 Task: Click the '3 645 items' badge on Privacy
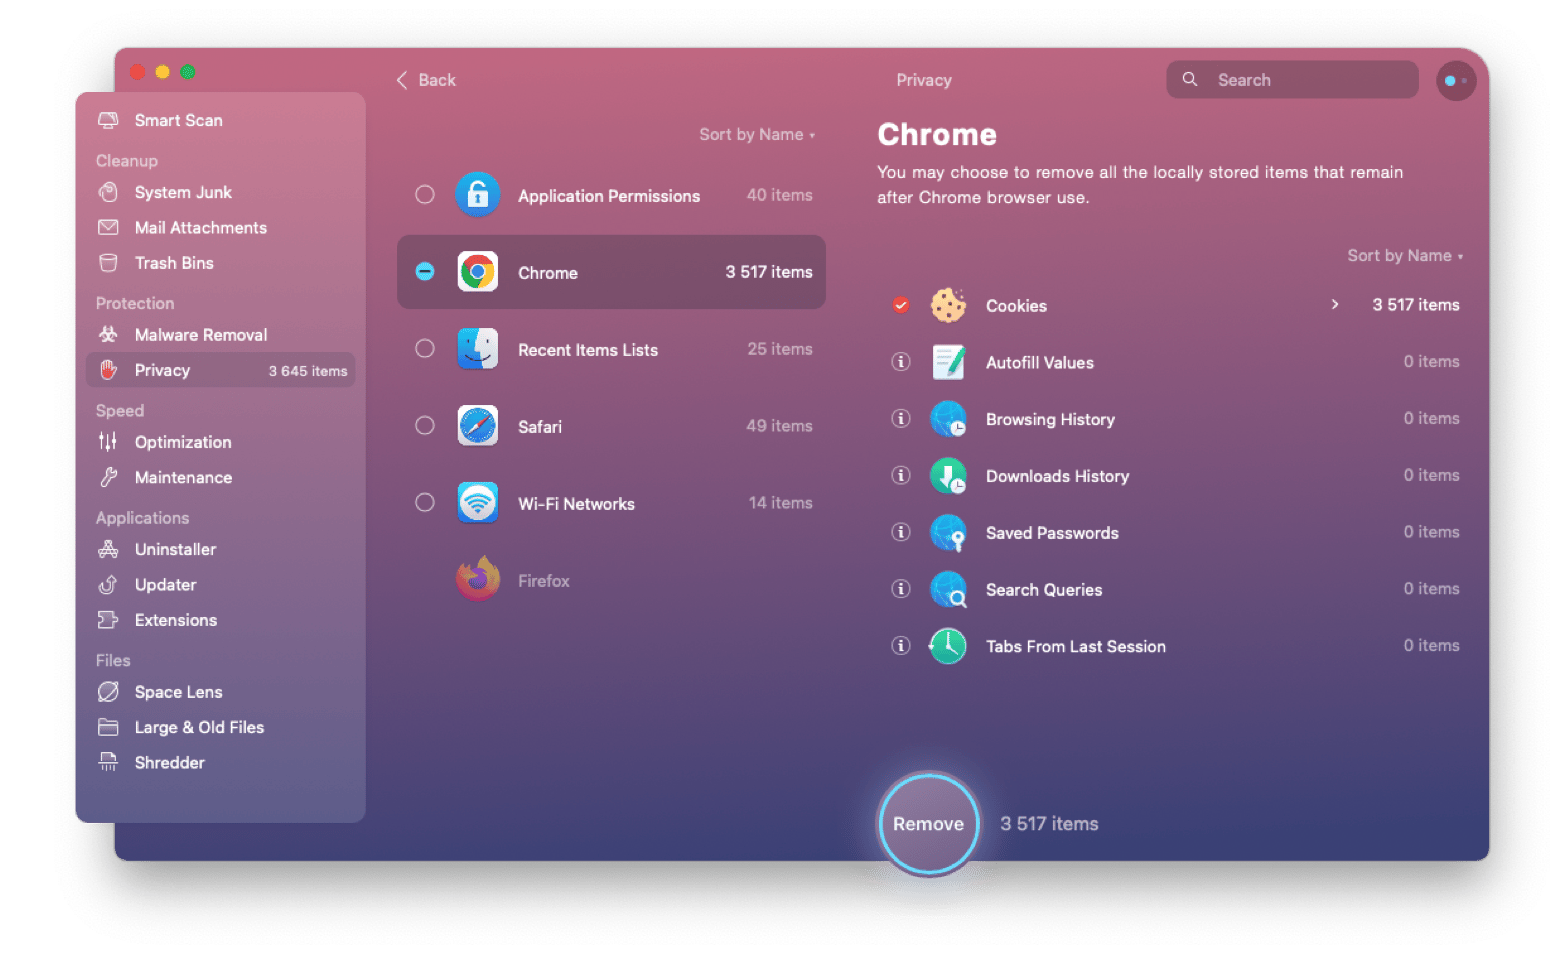[308, 371]
